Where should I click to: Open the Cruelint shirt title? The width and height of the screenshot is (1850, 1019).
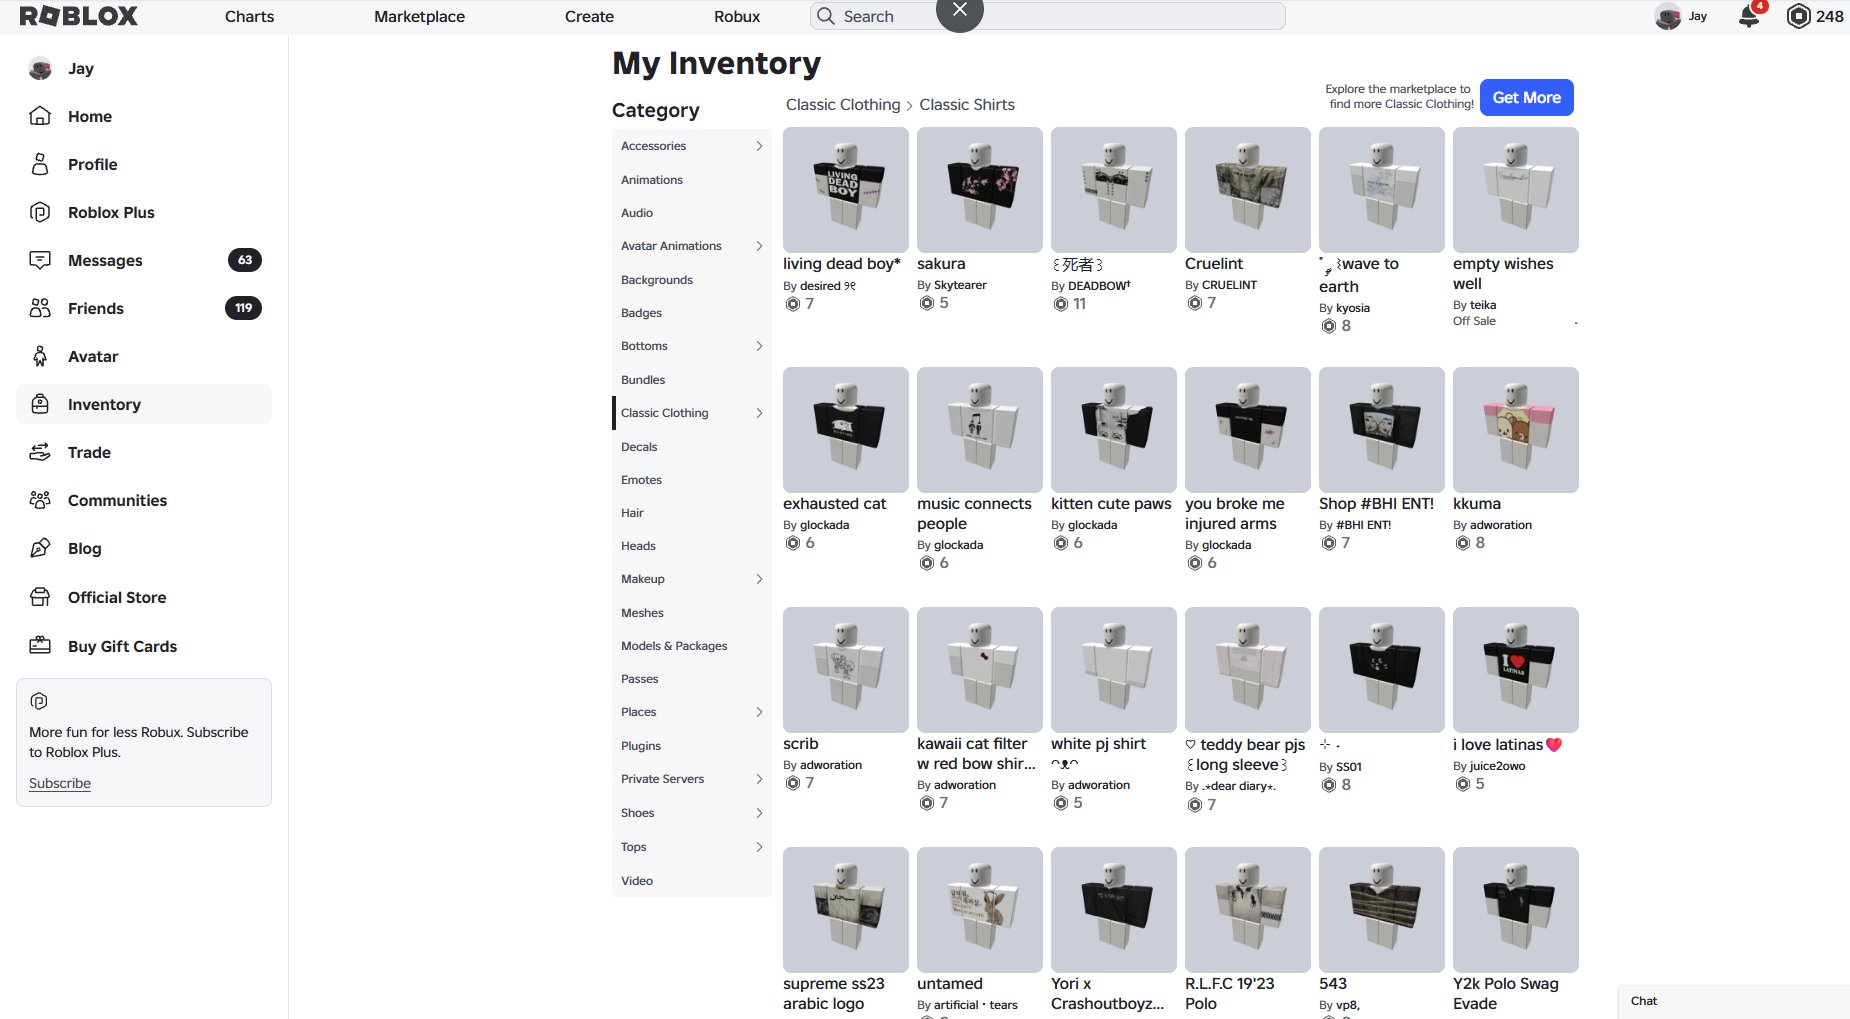1214,264
